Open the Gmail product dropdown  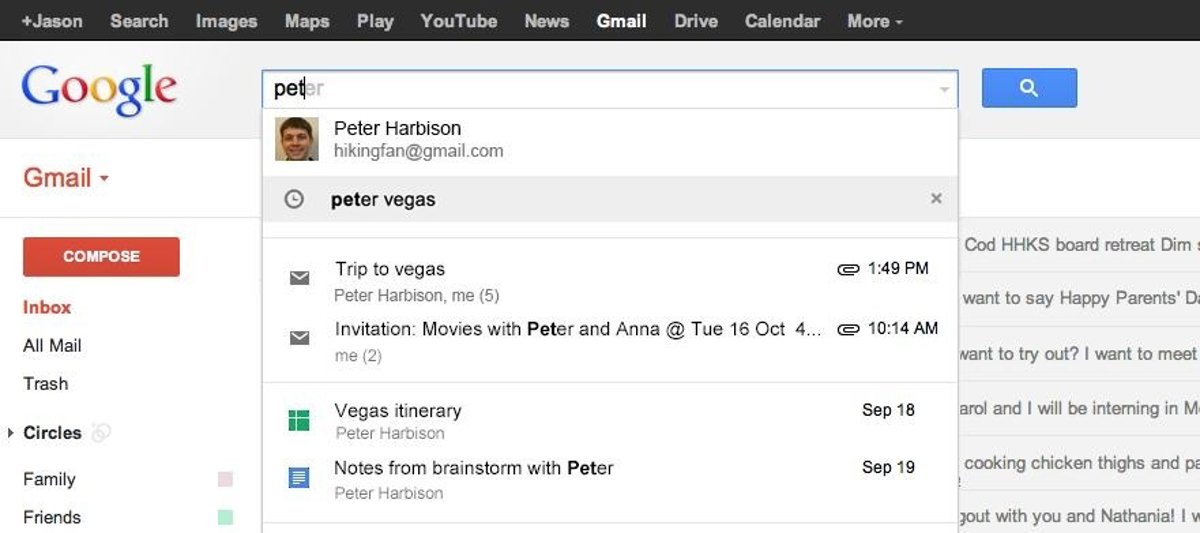tap(66, 179)
